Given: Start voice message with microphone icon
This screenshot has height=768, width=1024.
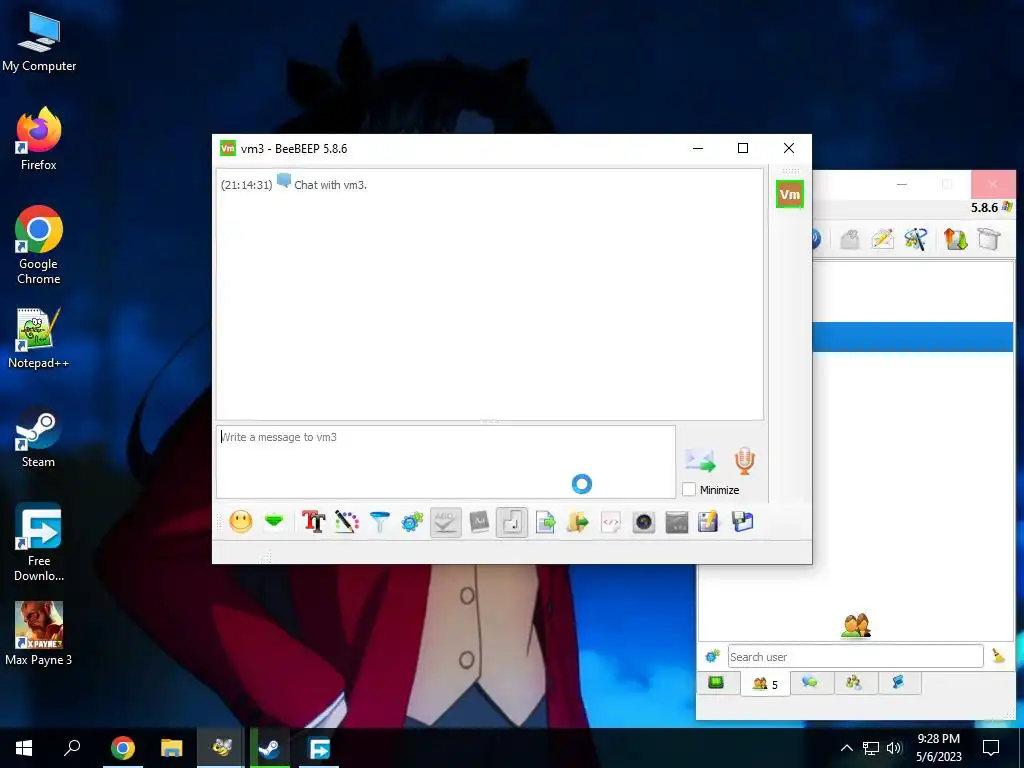Looking at the screenshot, I should 744,460.
